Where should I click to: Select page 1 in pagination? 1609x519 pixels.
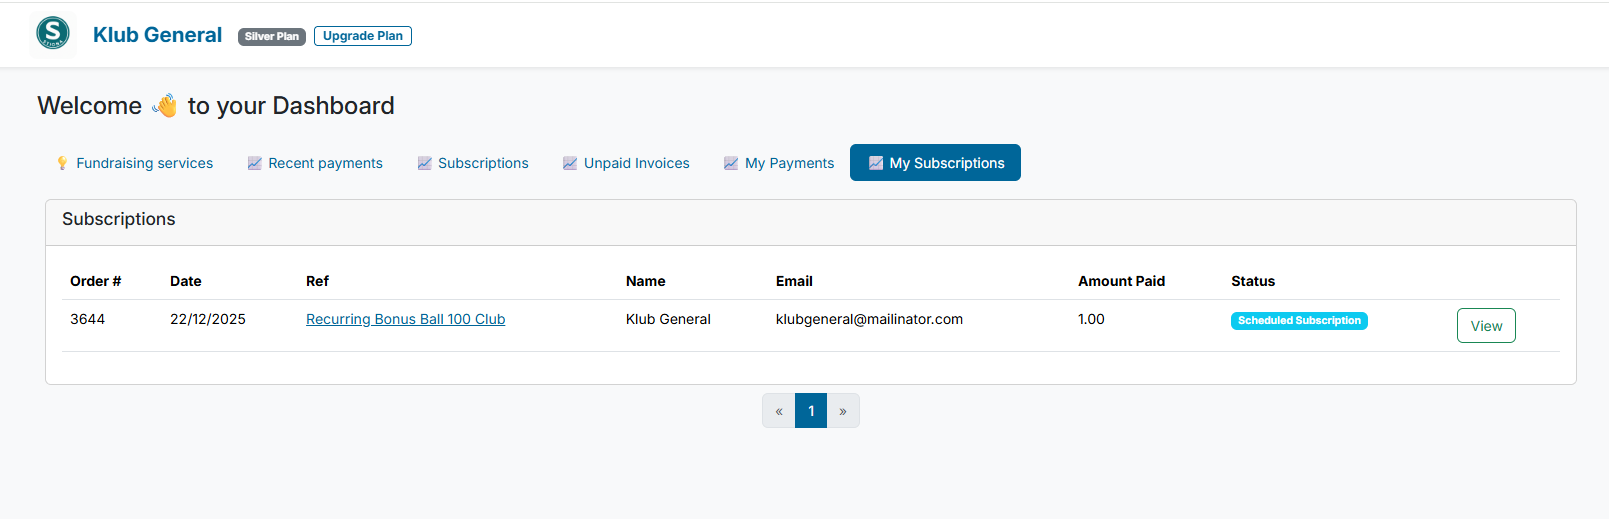[x=811, y=411]
